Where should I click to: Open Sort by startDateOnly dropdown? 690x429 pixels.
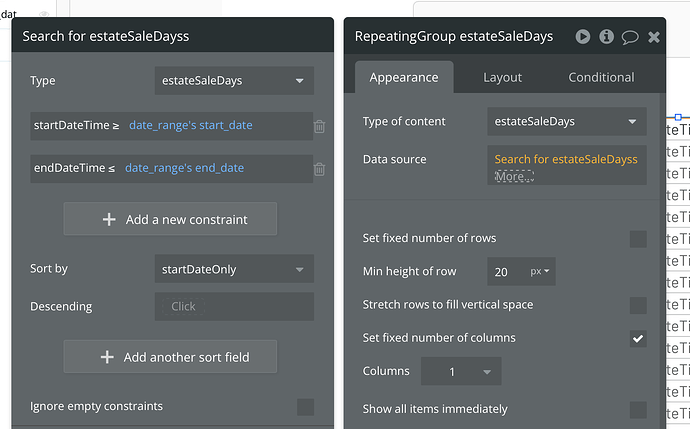click(234, 269)
